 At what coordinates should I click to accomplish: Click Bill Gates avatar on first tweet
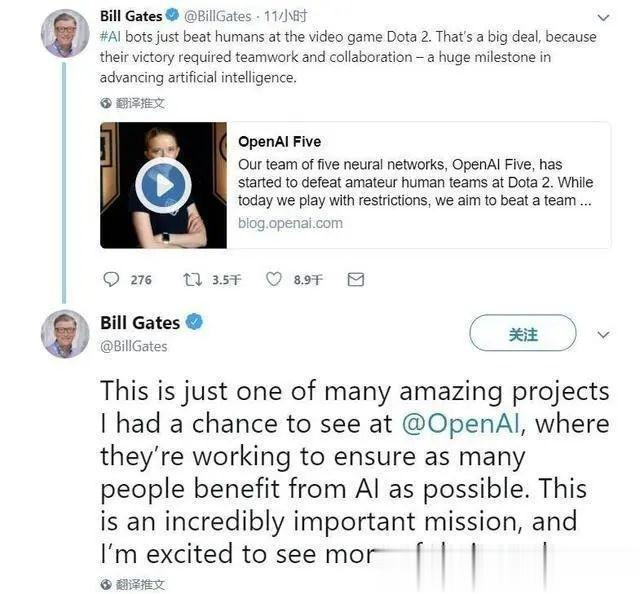(65, 32)
